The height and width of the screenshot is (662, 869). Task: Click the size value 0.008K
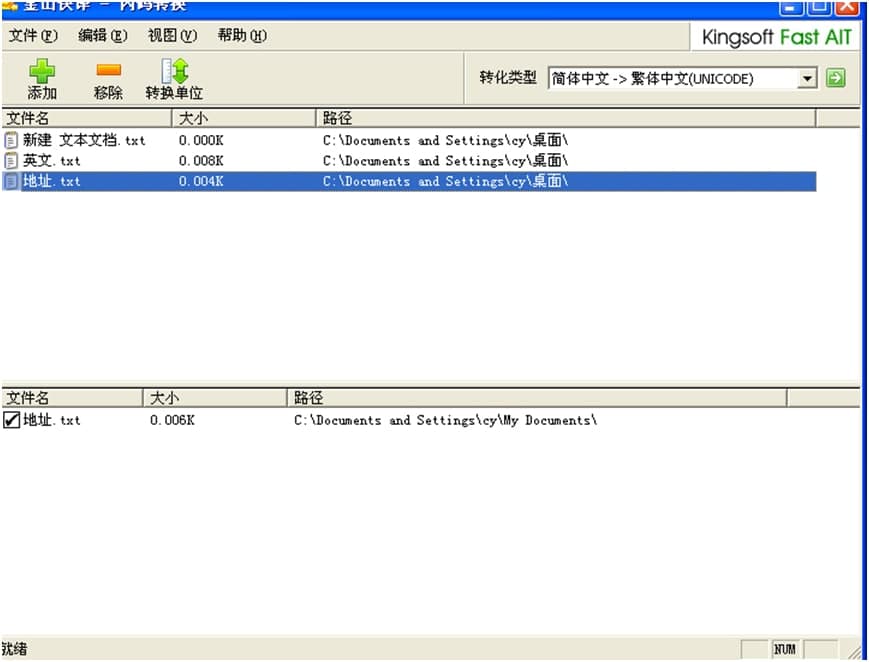pyautogui.click(x=201, y=161)
